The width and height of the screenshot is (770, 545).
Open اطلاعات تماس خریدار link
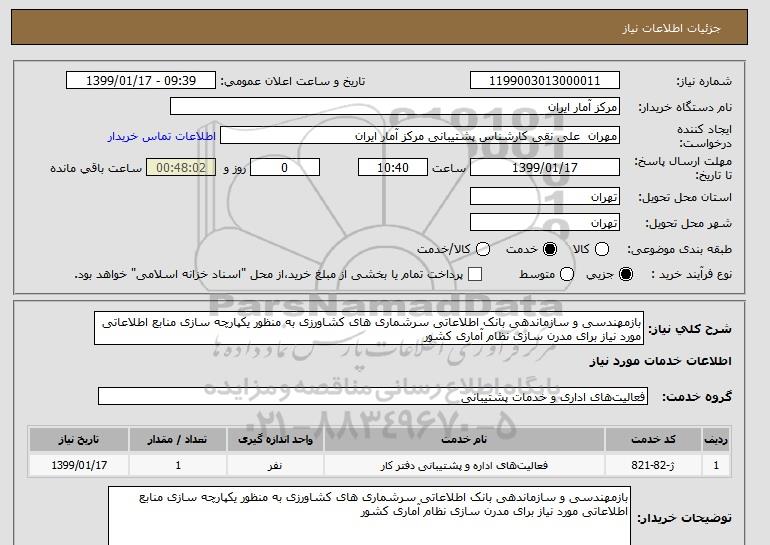(x=162, y=136)
